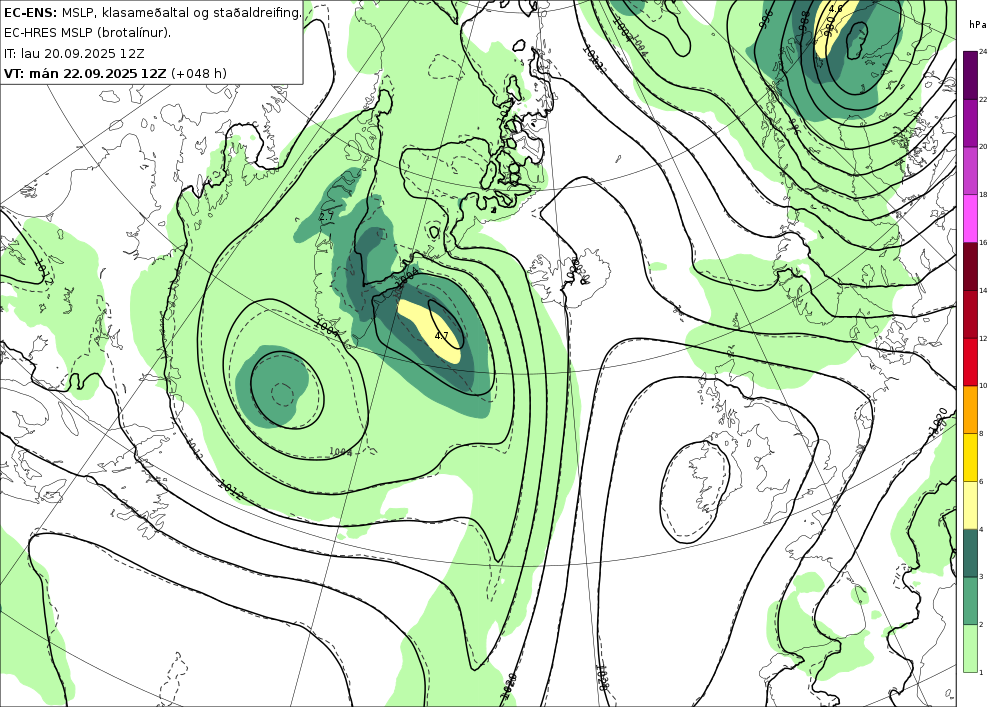Click the small closed isobar inside the top-right low
This screenshot has height=707, width=1000.
coord(857,41)
